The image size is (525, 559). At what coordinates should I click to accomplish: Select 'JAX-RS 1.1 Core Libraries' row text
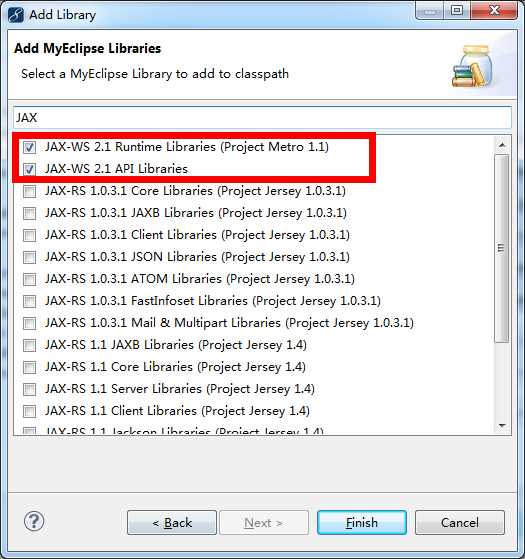tap(175, 367)
